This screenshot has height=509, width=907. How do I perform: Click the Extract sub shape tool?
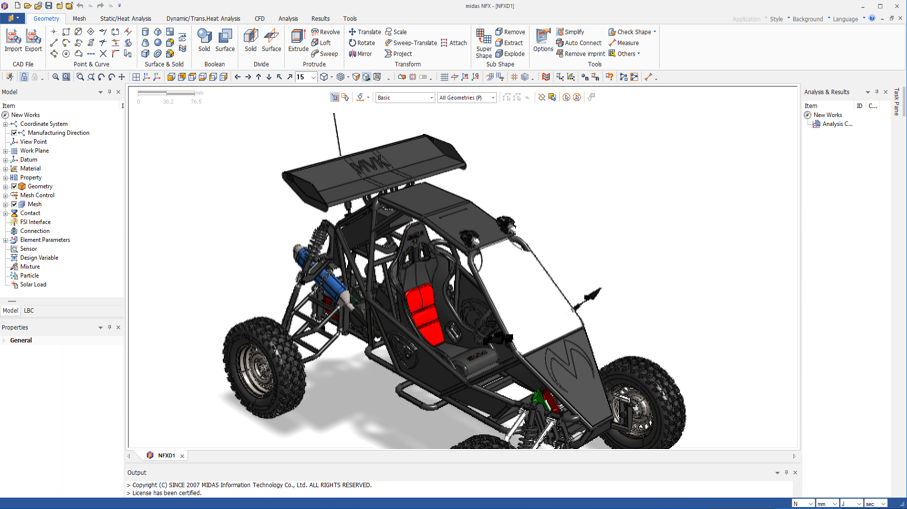(509, 43)
